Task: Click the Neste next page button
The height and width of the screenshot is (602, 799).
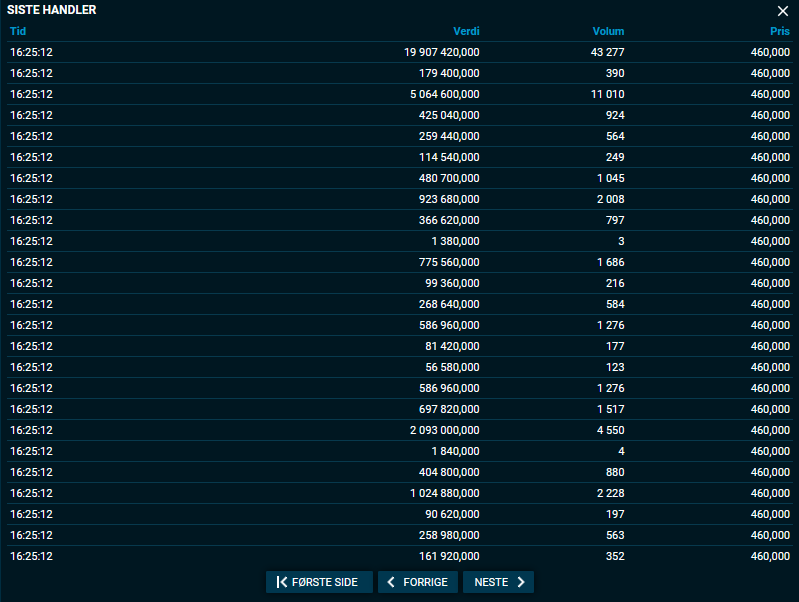Action: coord(498,582)
